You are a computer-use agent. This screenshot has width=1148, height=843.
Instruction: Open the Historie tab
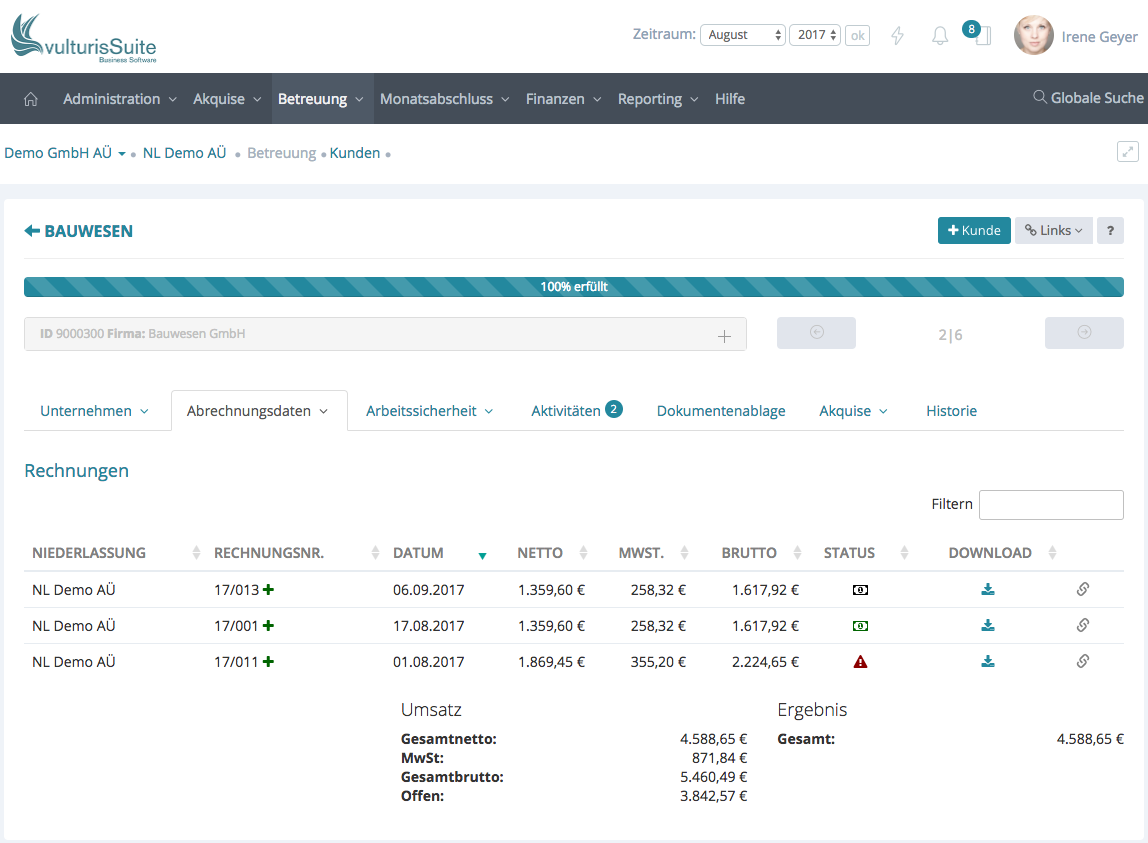pos(951,411)
